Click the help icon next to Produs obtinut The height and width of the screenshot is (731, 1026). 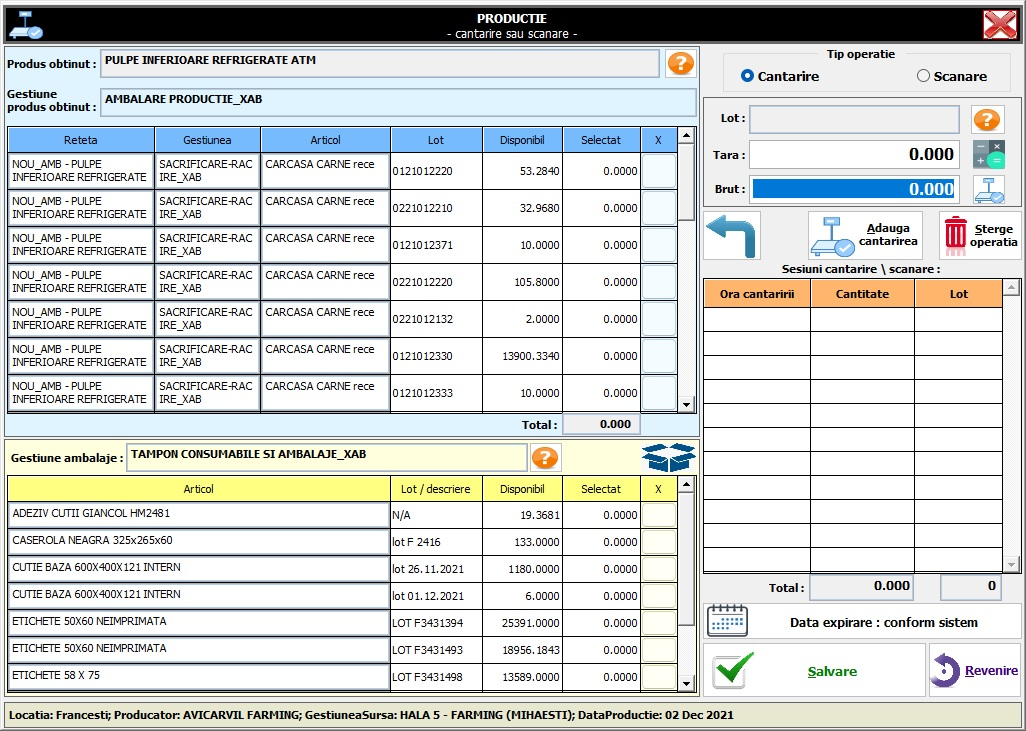pos(680,63)
